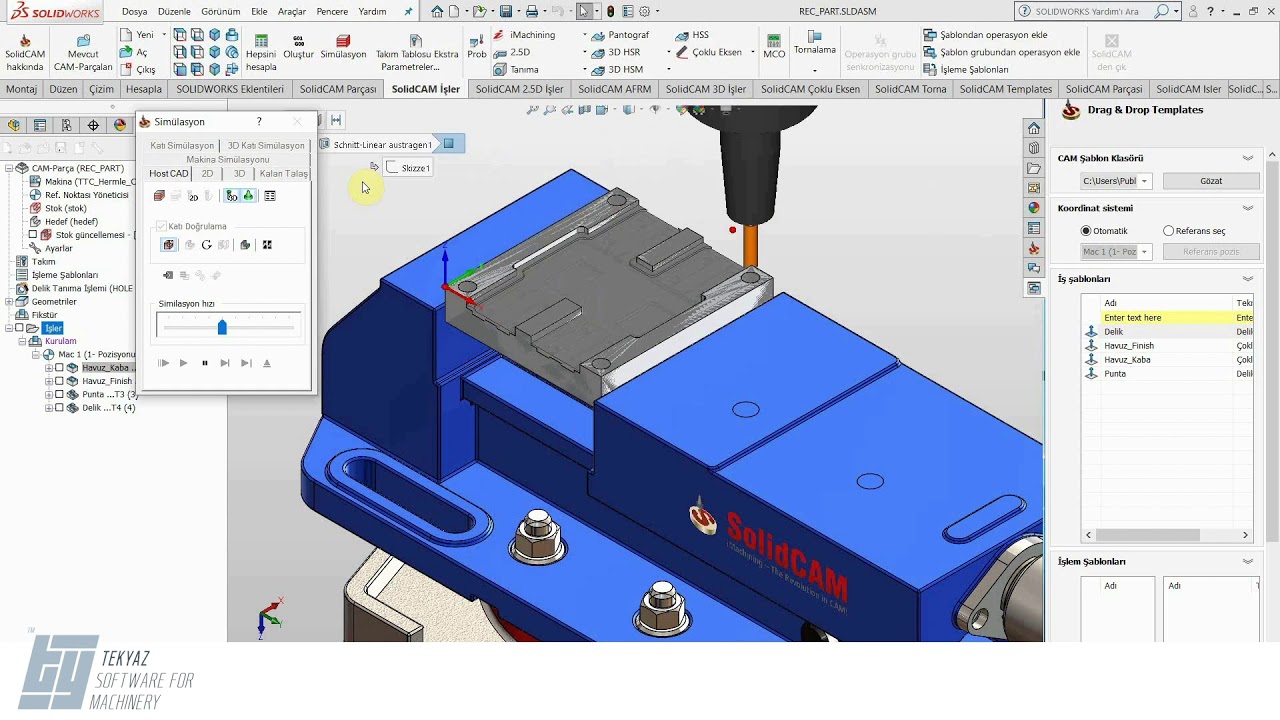The image size is (1280, 720).
Task: Click simulation stop button
Action: pos(205,363)
